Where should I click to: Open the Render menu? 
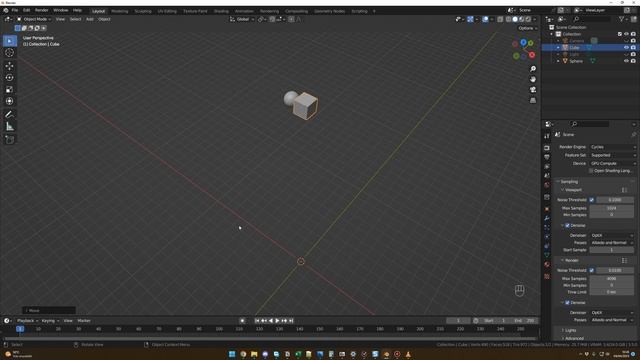coord(42,10)
